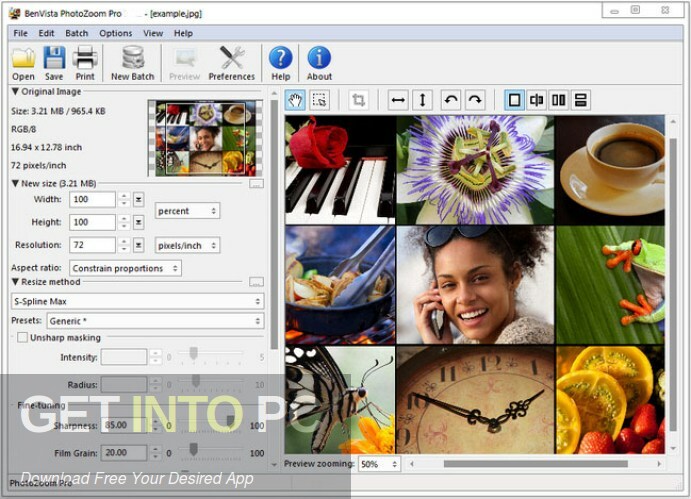Click the Resolution stepper arrows
The width and height of the screenshot is (691, 499).
tap(124, 245)
